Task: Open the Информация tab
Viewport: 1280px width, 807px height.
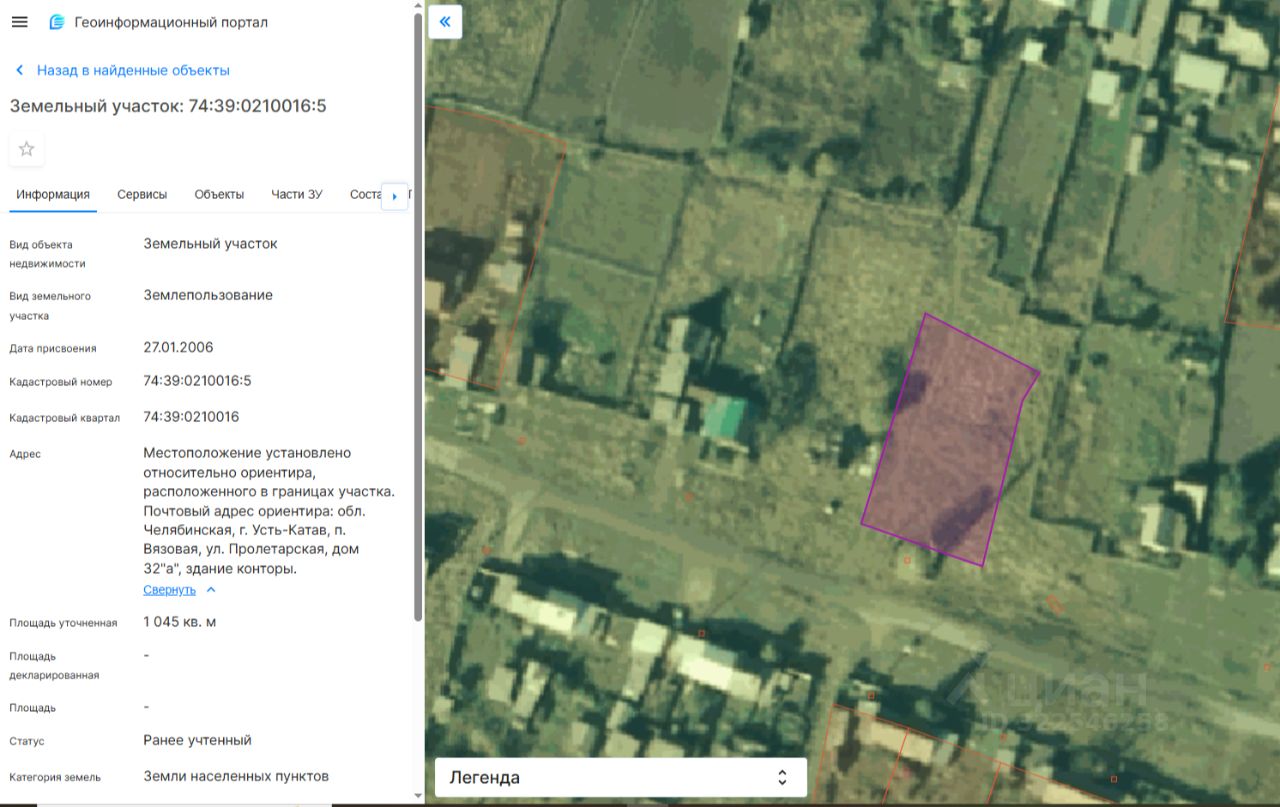Action: [53, 194]
